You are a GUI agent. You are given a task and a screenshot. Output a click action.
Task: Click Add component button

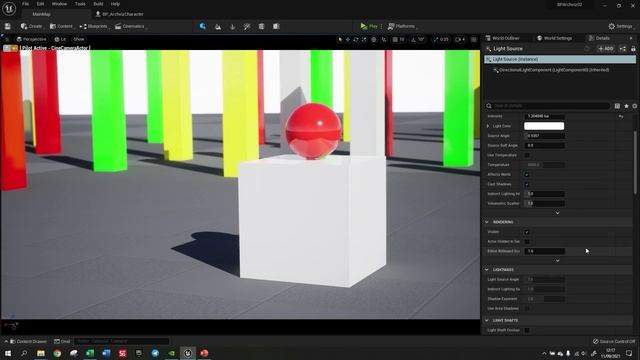pos(606,49)
